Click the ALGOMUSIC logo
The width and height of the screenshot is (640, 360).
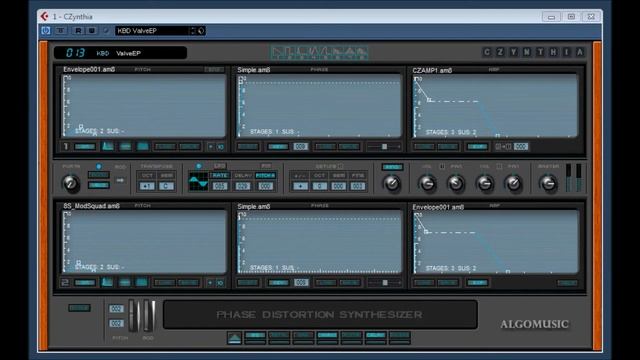(x=534, y=324)
